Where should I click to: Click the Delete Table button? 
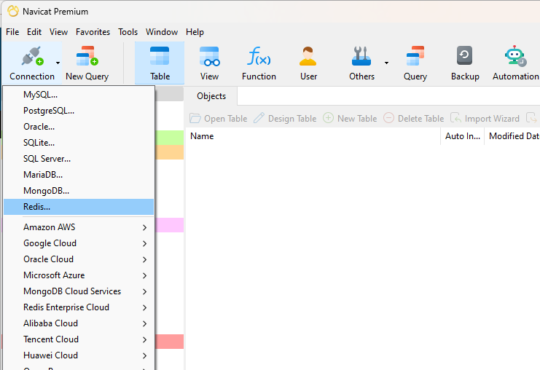[414, 119]
